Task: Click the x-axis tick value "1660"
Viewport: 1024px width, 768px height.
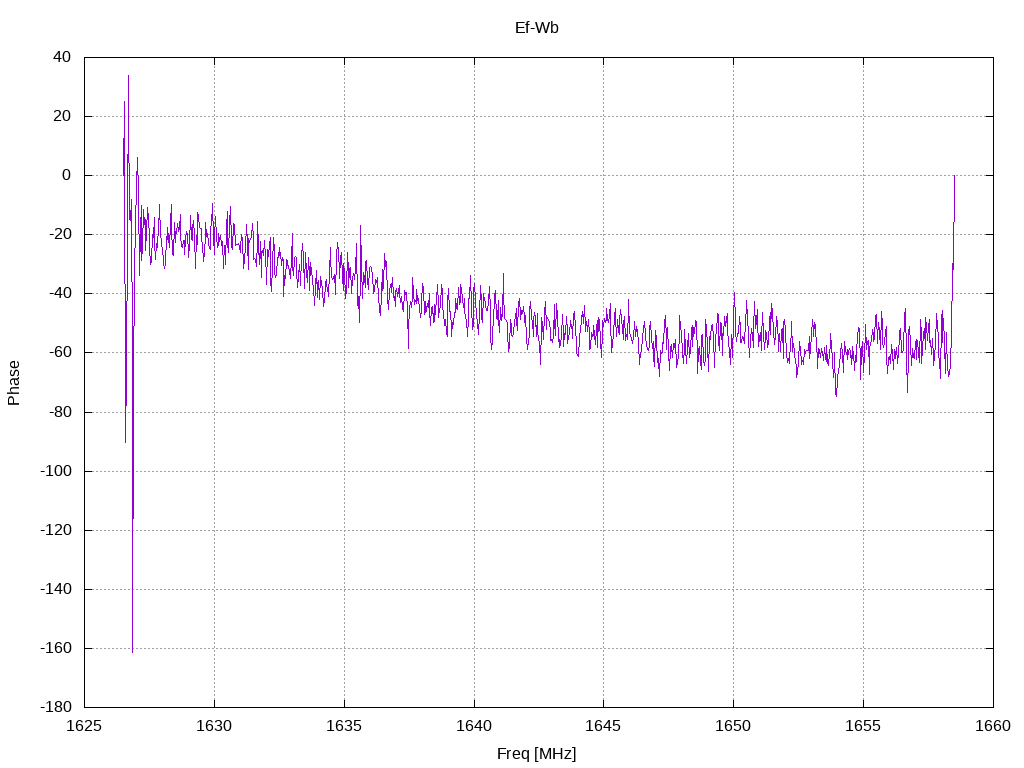Action: tap(993, 726)
